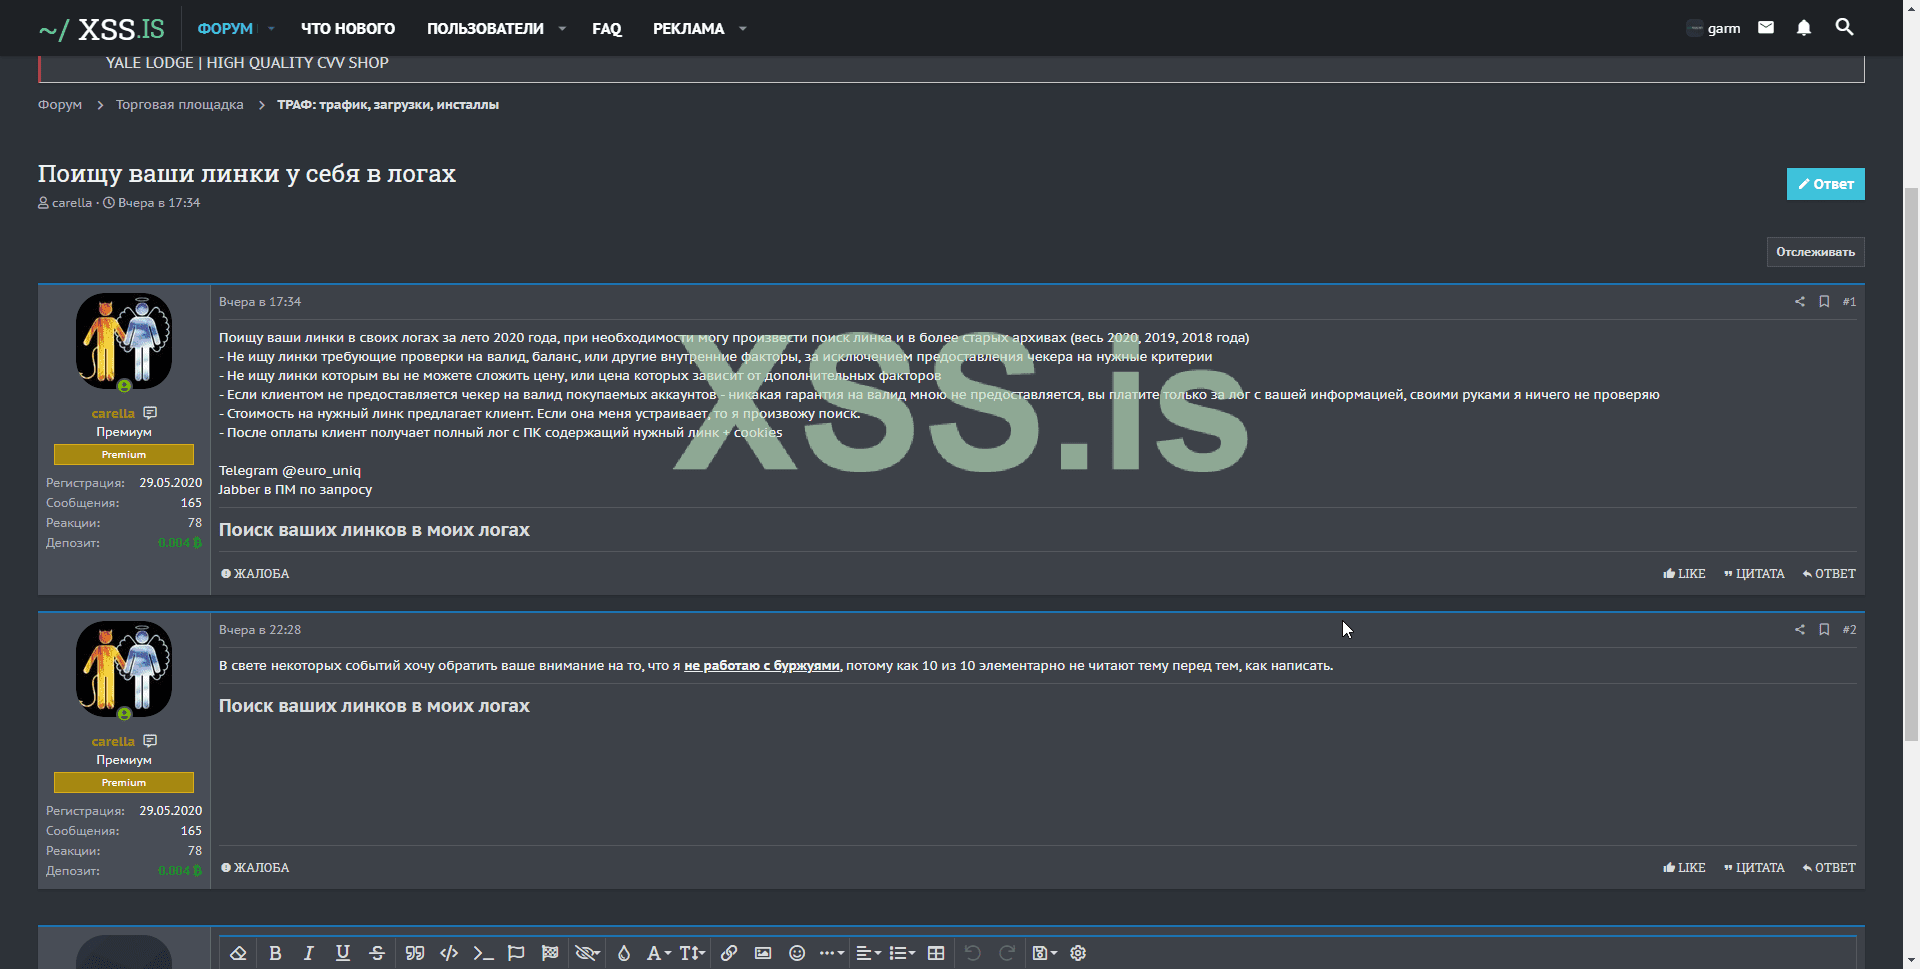Apply strikethrough formatting to reply text
Screen dimensions: 1920x969
click(377, 953)
